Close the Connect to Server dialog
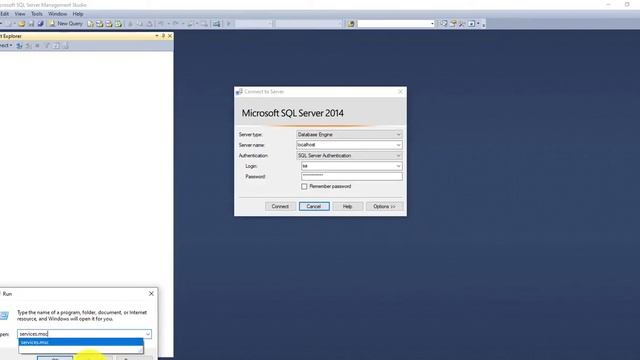Screen dimensions: 640x360 pos(400,92)
